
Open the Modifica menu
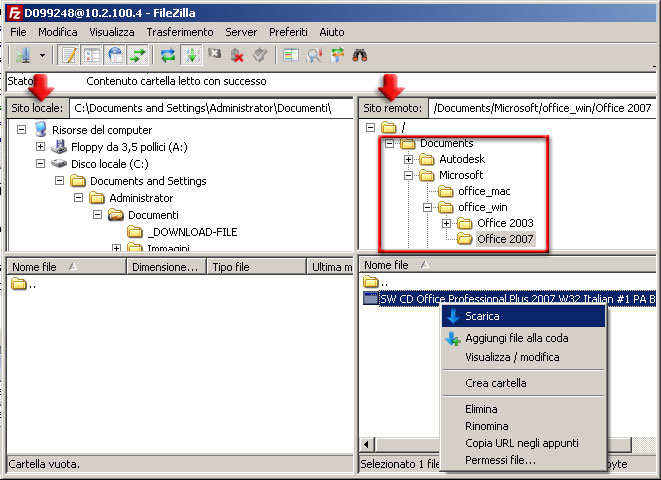(58, 32)
